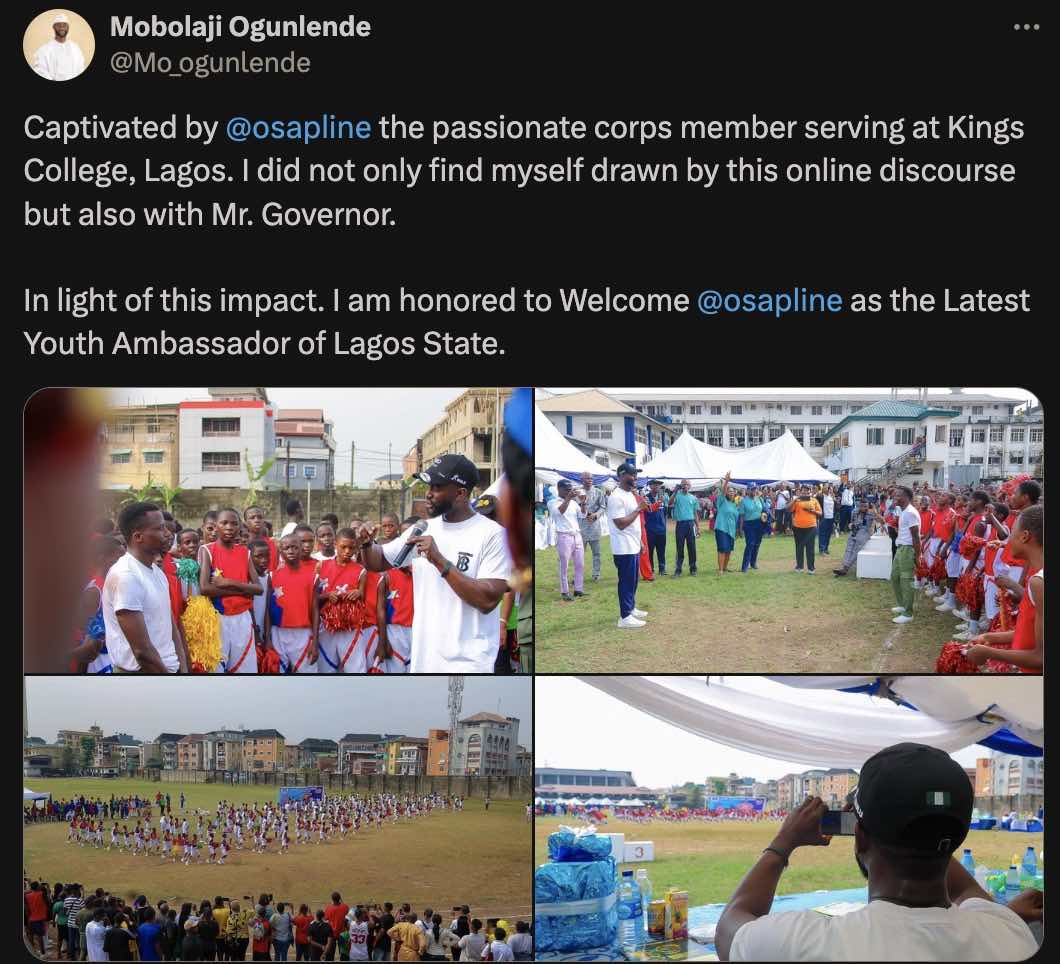Viewport: 1060px width, 964px height.
Task: Click Mobolaji Ogunlende's profile avatar
Action: (x=59, y=46)
